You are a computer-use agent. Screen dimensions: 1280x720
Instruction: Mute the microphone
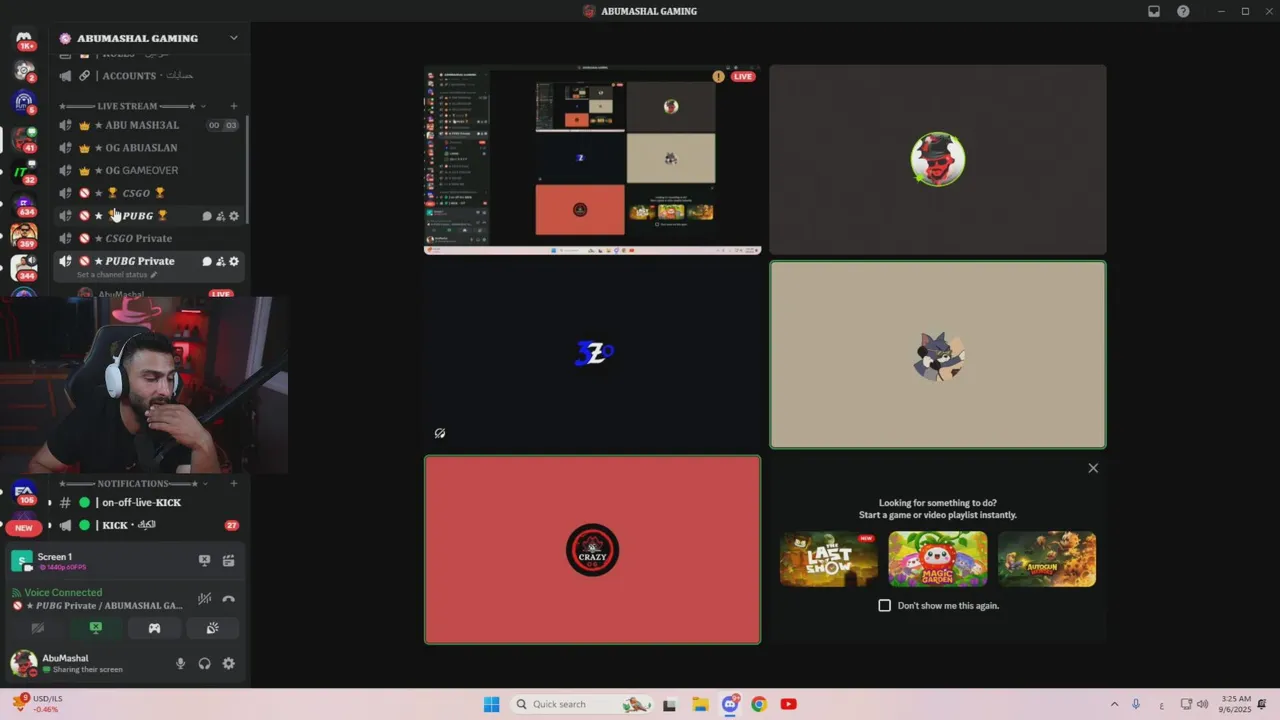pos(181,663)
